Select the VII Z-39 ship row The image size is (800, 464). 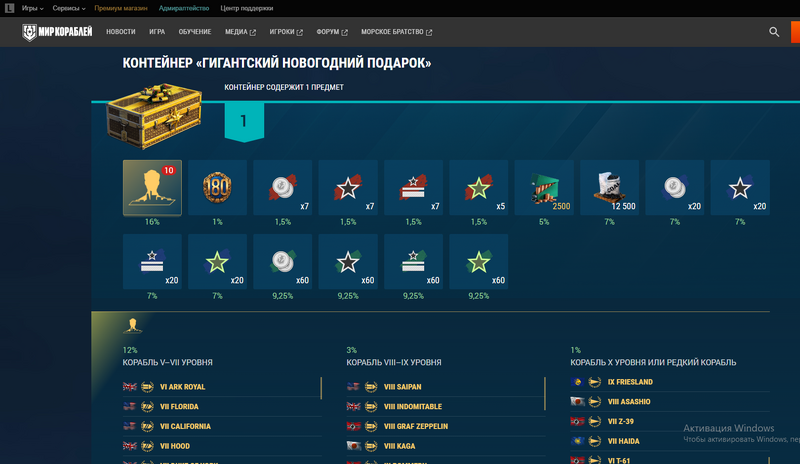669,422
